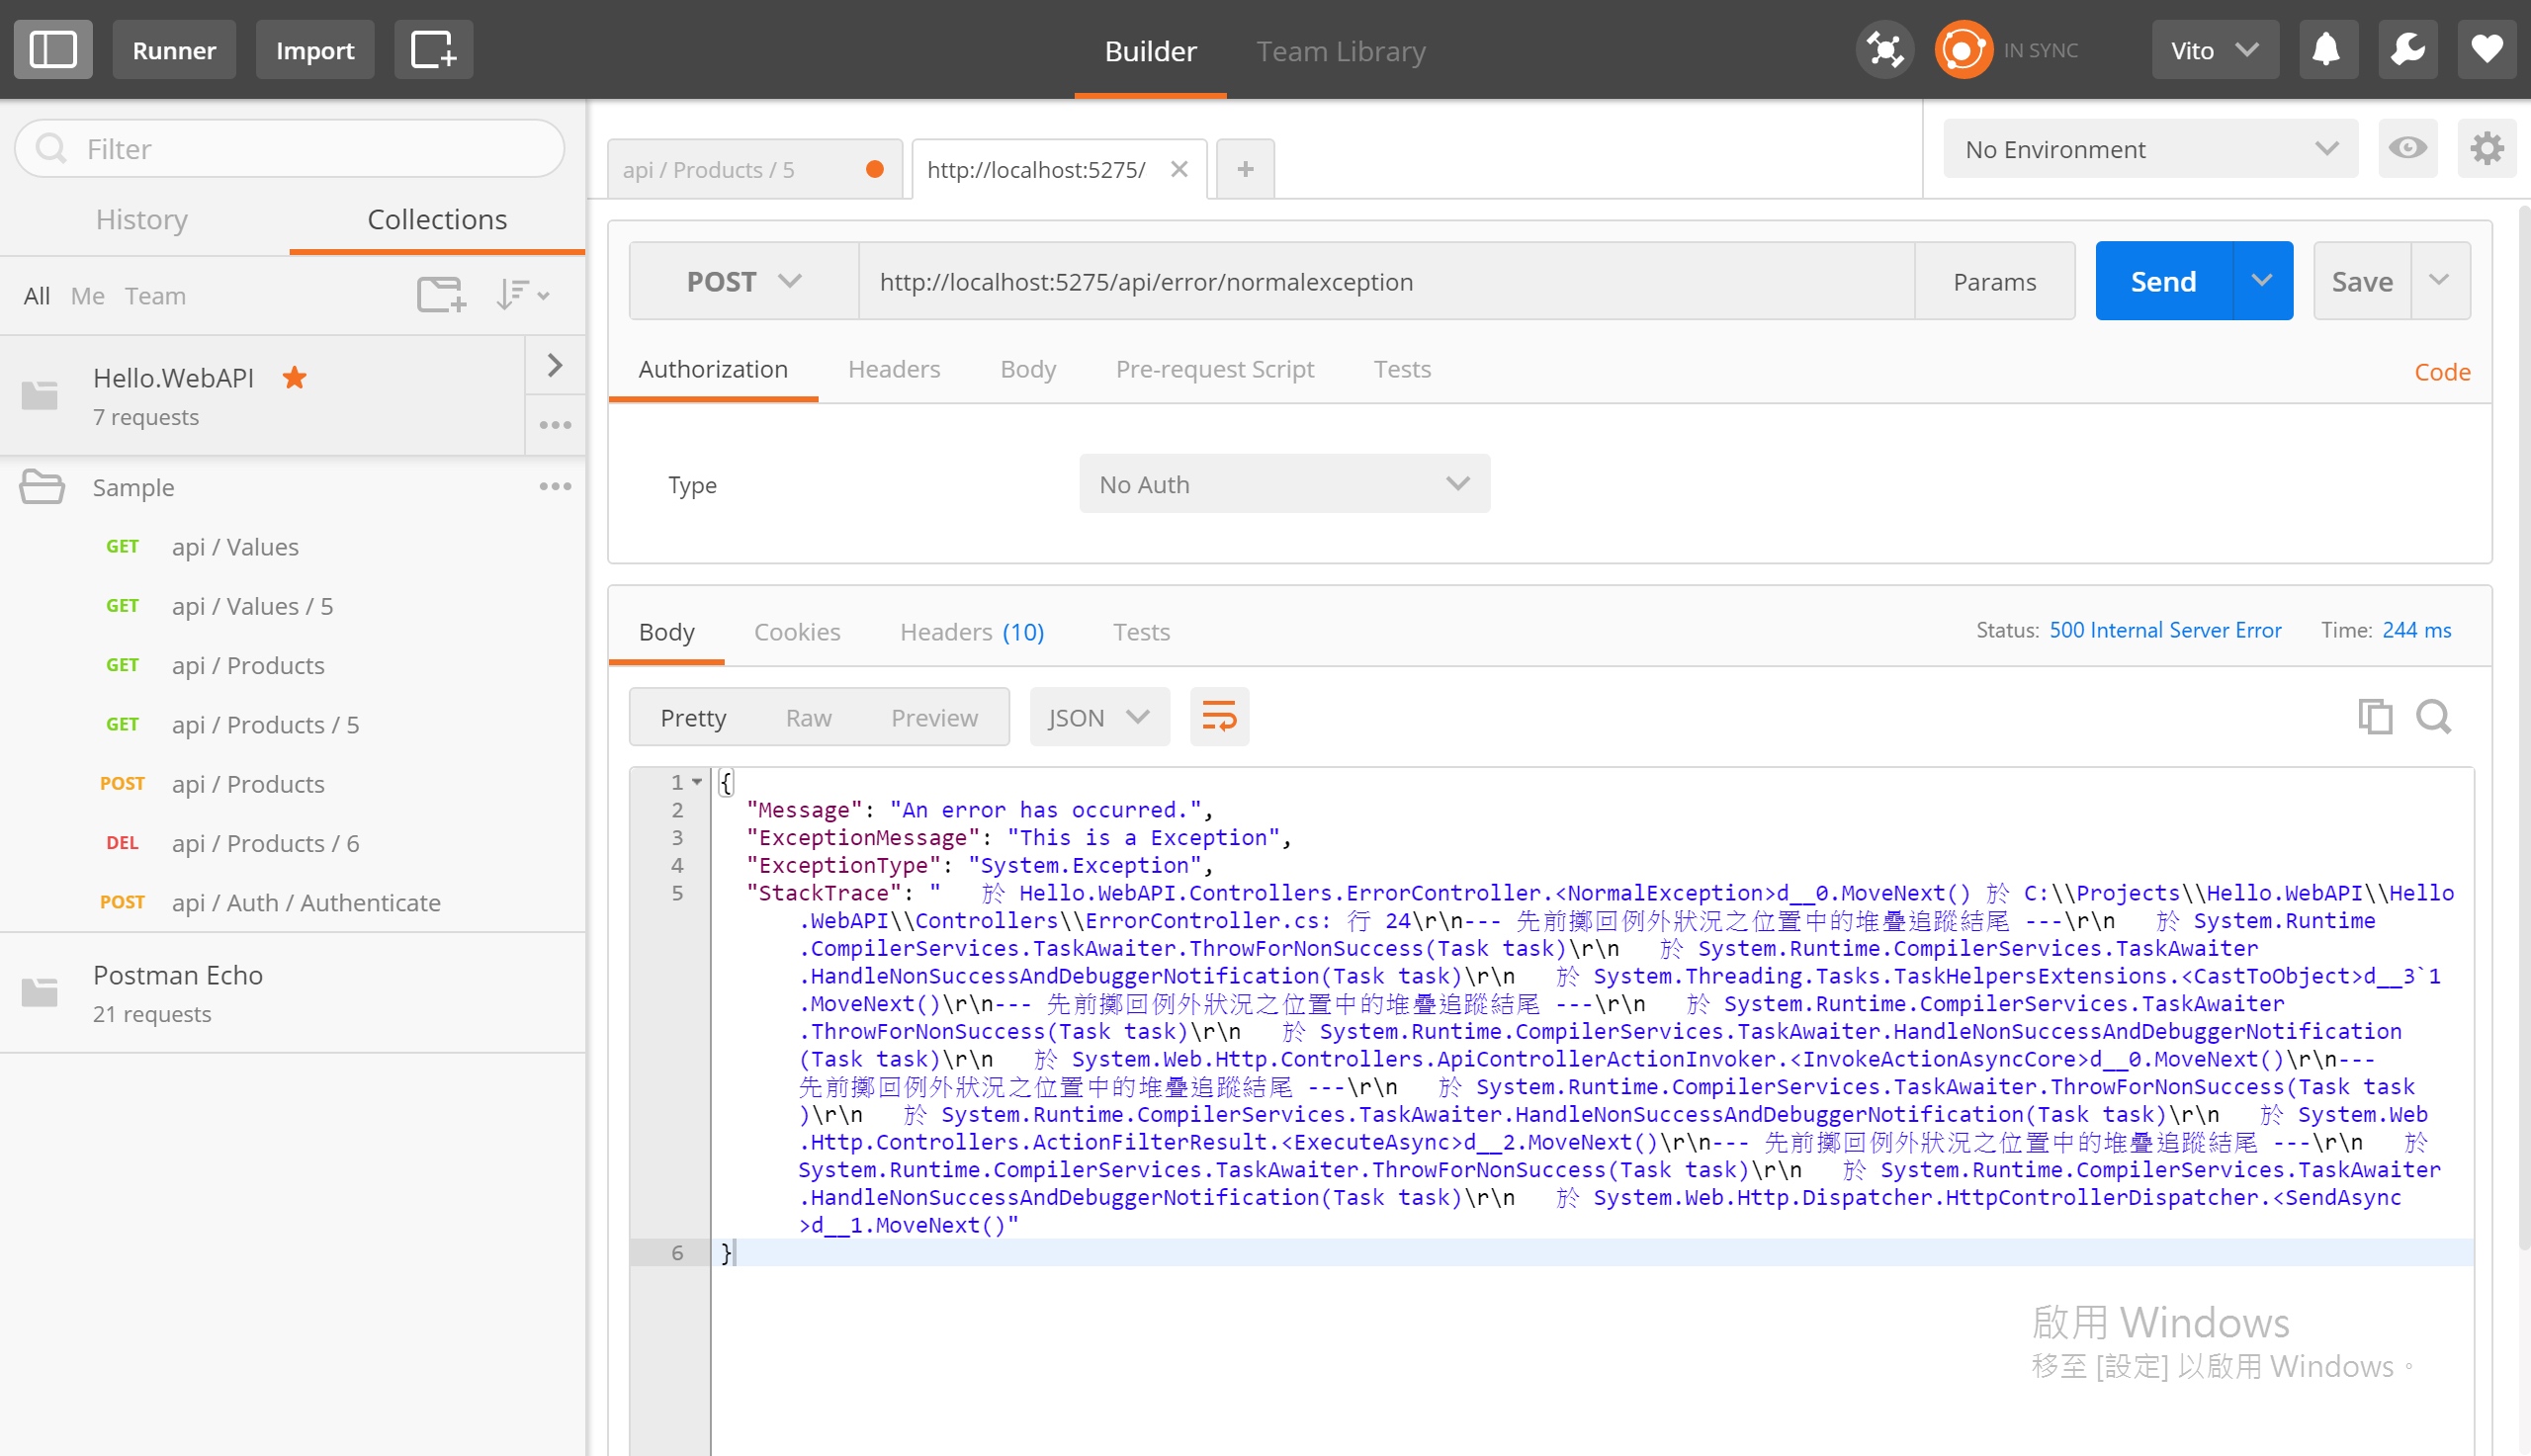Screen dimensions: 2531x1456
Task: Click the request URL input field
Action: click(1386, 281)
